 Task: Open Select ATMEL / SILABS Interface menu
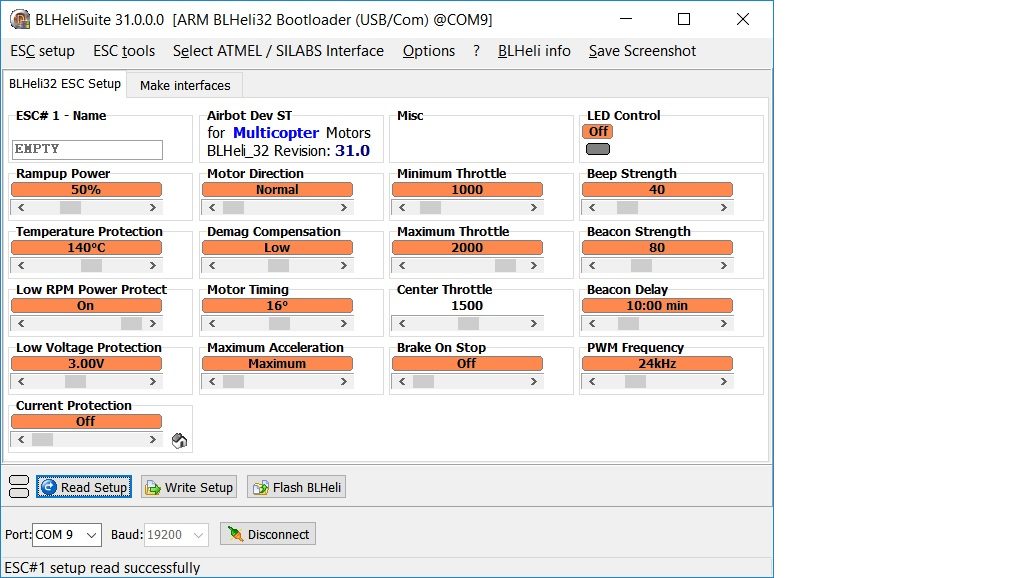tap(278, 51)
